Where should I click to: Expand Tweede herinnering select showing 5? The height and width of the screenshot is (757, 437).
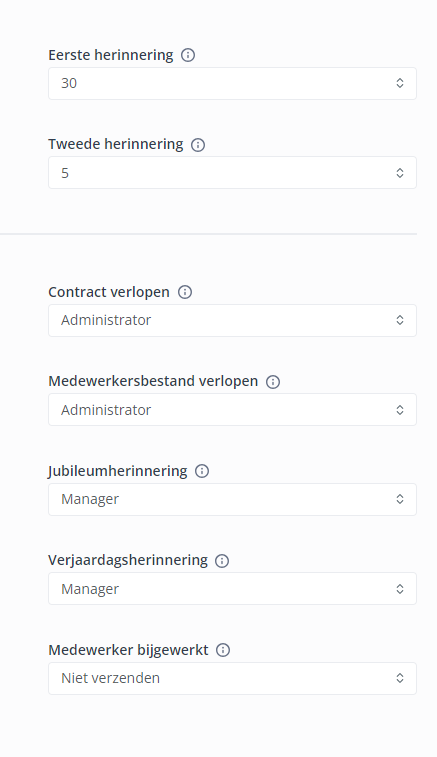tap(232, 173)
